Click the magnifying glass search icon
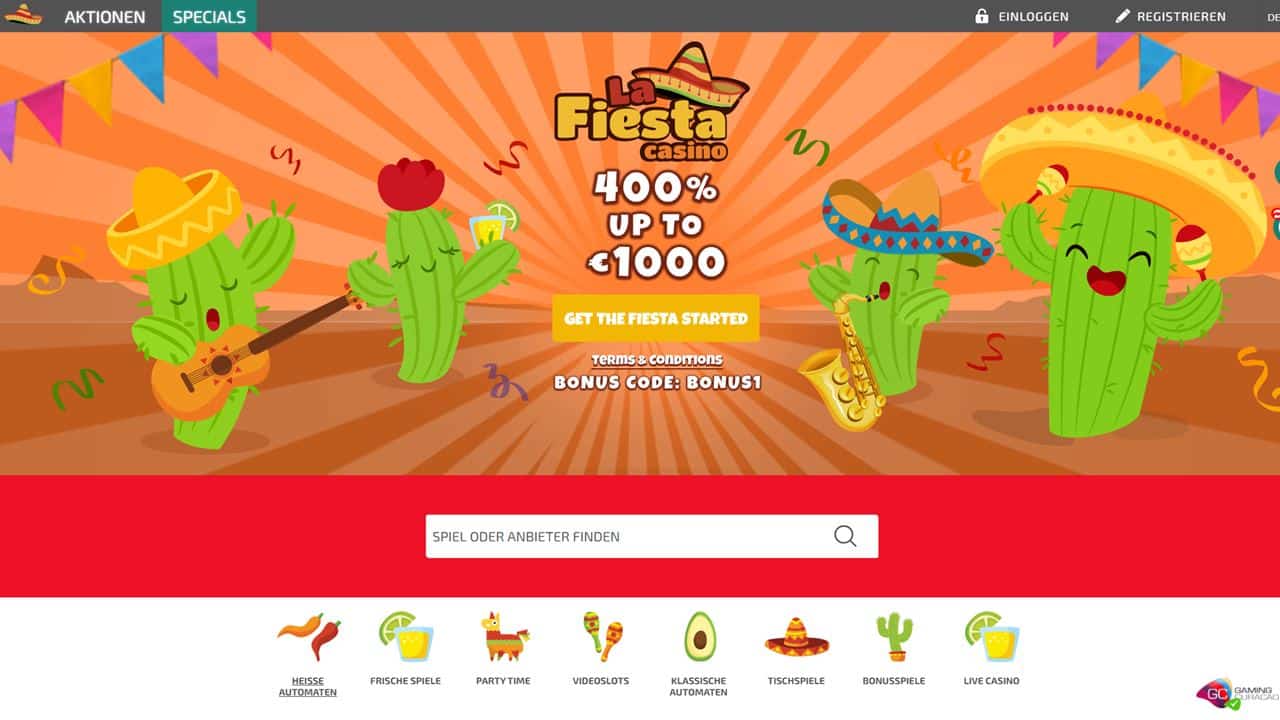This screenshot has width=1280, height=720. 845,536
